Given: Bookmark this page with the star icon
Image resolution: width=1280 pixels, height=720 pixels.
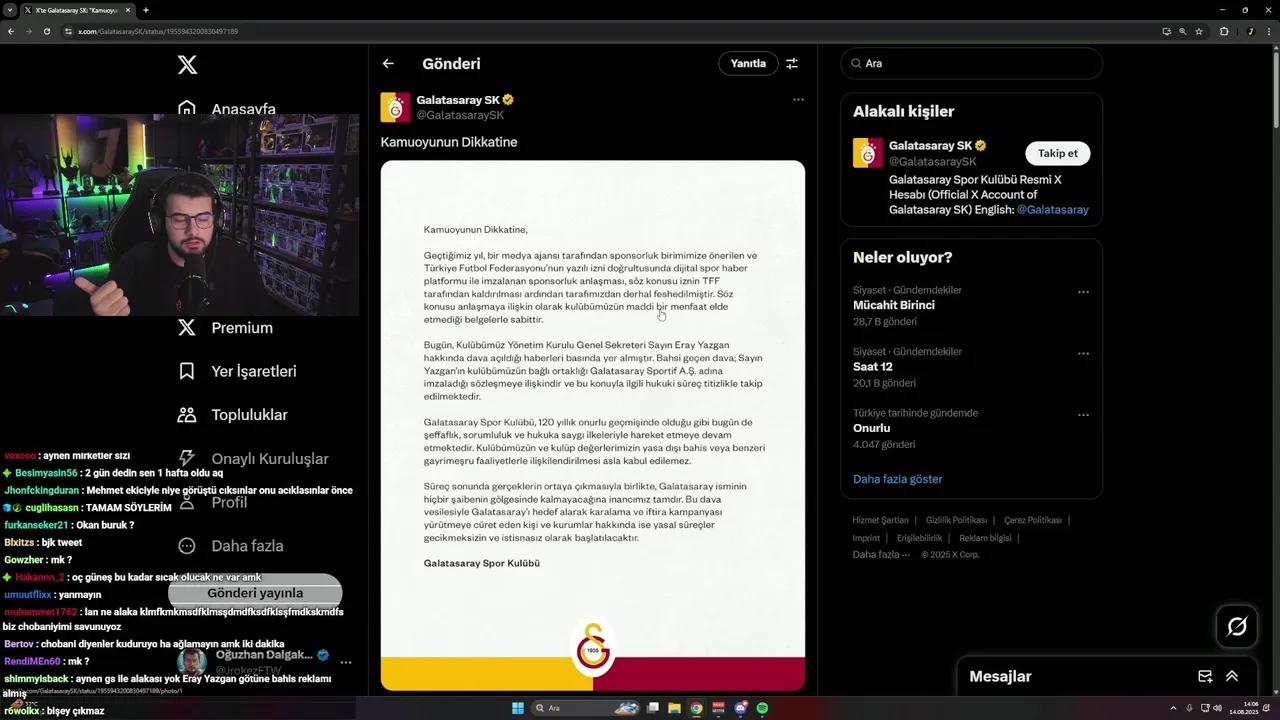Looking at the screenshot, I should click(1199, 31).
